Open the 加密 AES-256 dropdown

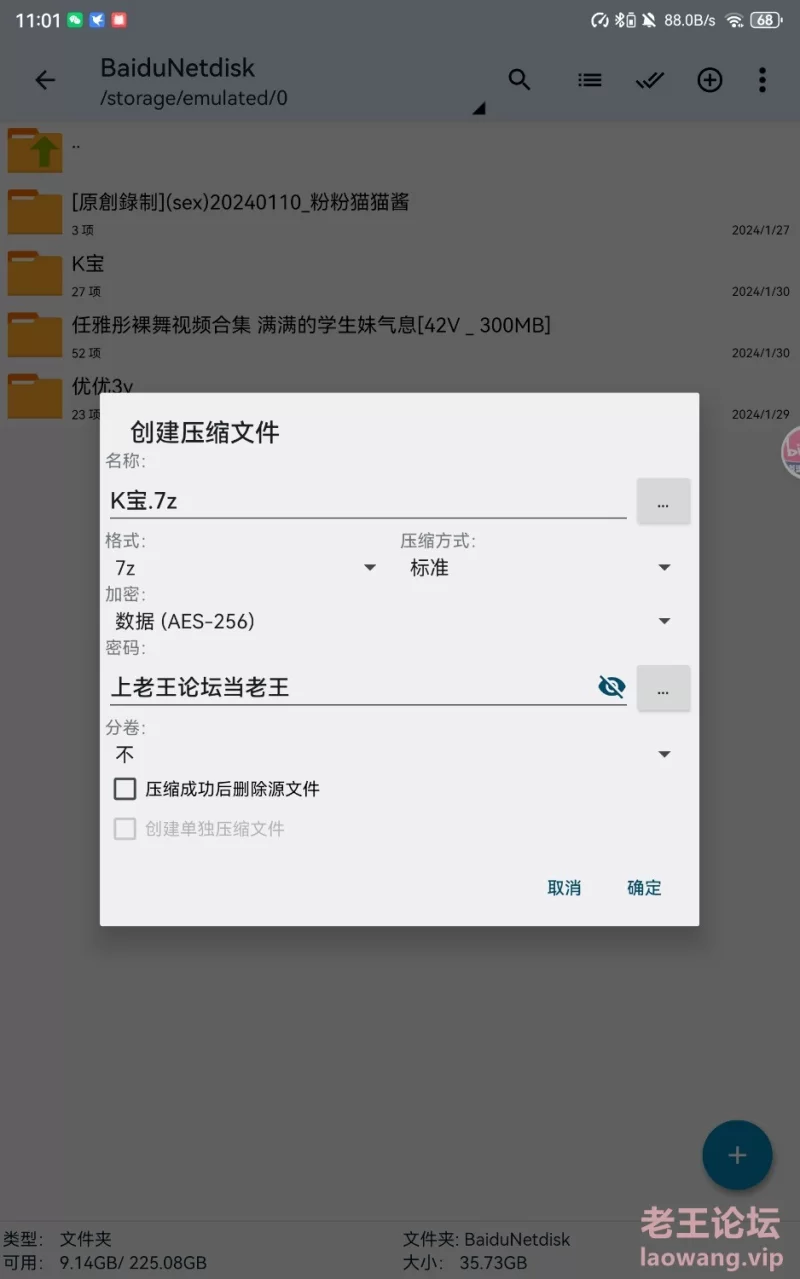click(x=393, y=621)
